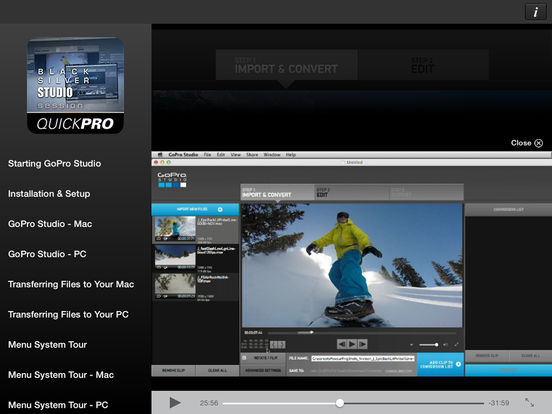Screen dimensions: 552x414
Task: Select the third clip thumbnail with branches
Action: click(175, 287)
